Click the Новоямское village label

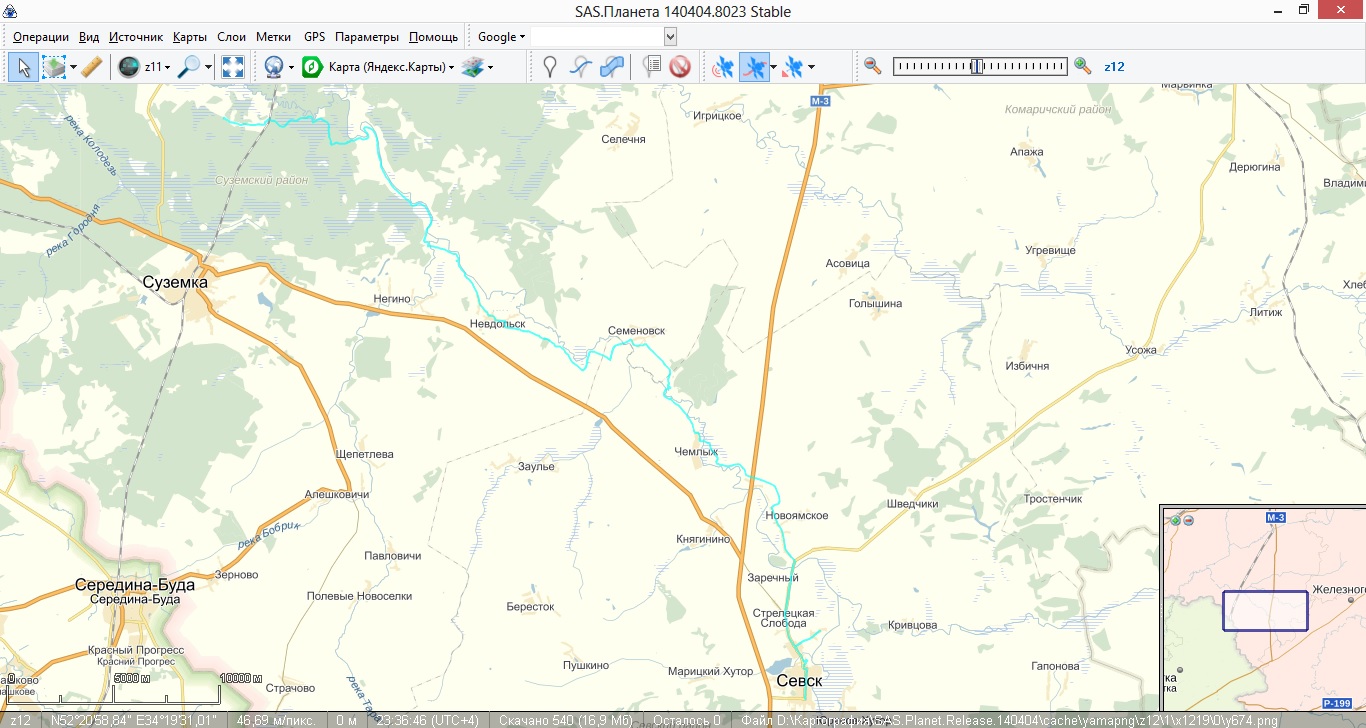pos(796,516)
